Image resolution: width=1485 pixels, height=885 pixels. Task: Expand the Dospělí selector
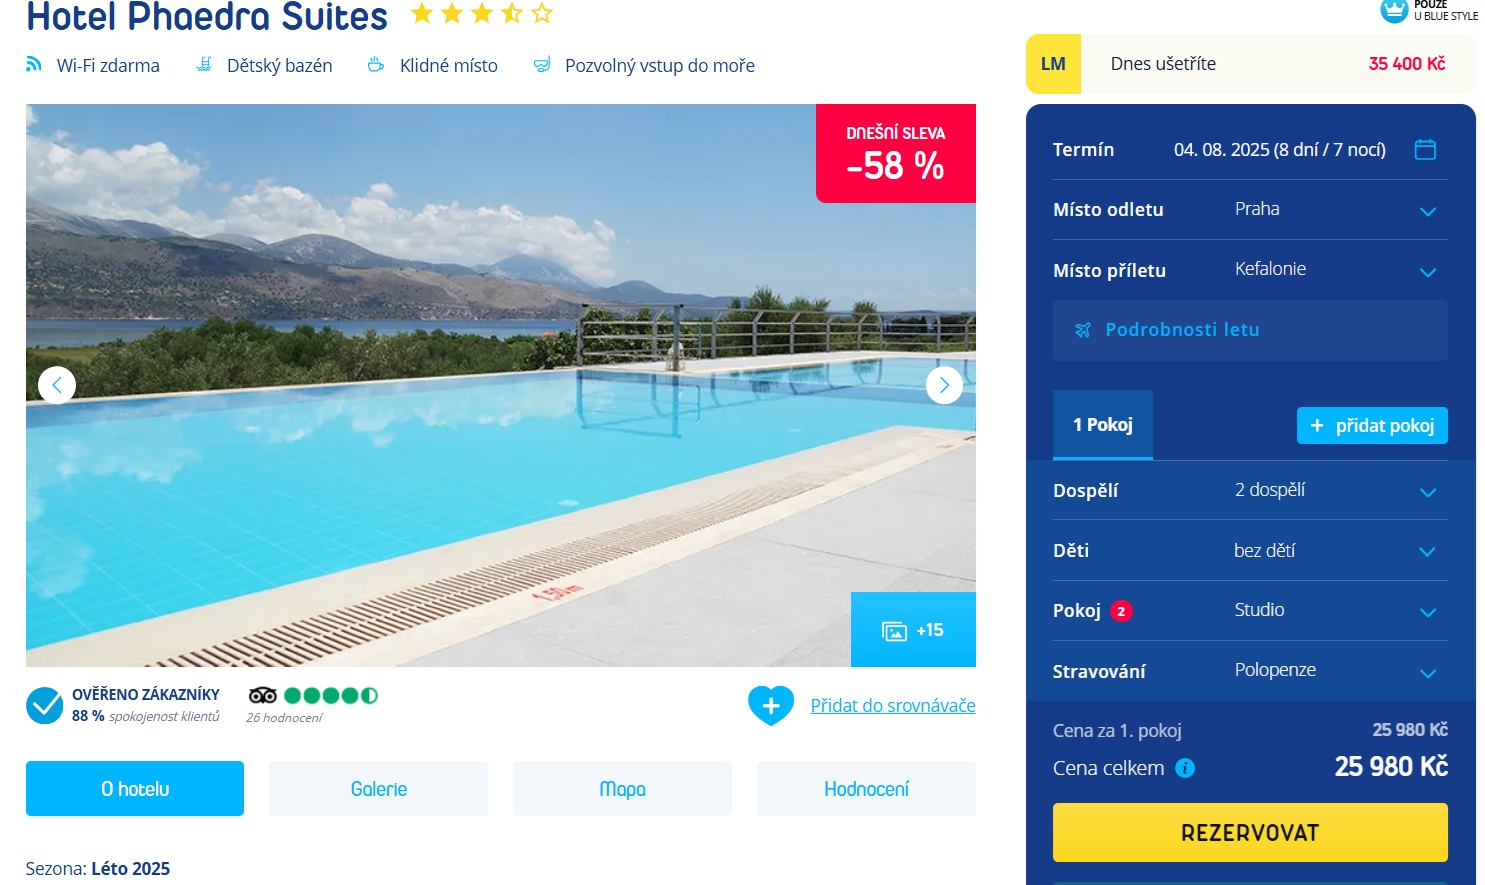(1250, 490)
